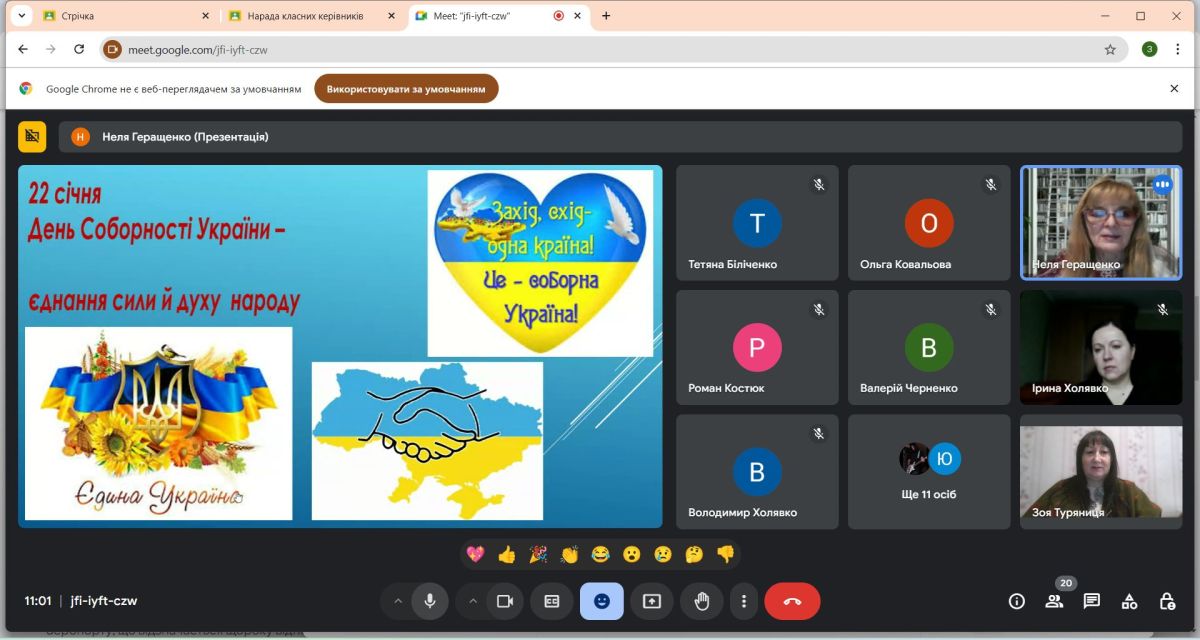Click the red leave call button
The width and height of the screenshot is (1200, 640).
[792, 601]
